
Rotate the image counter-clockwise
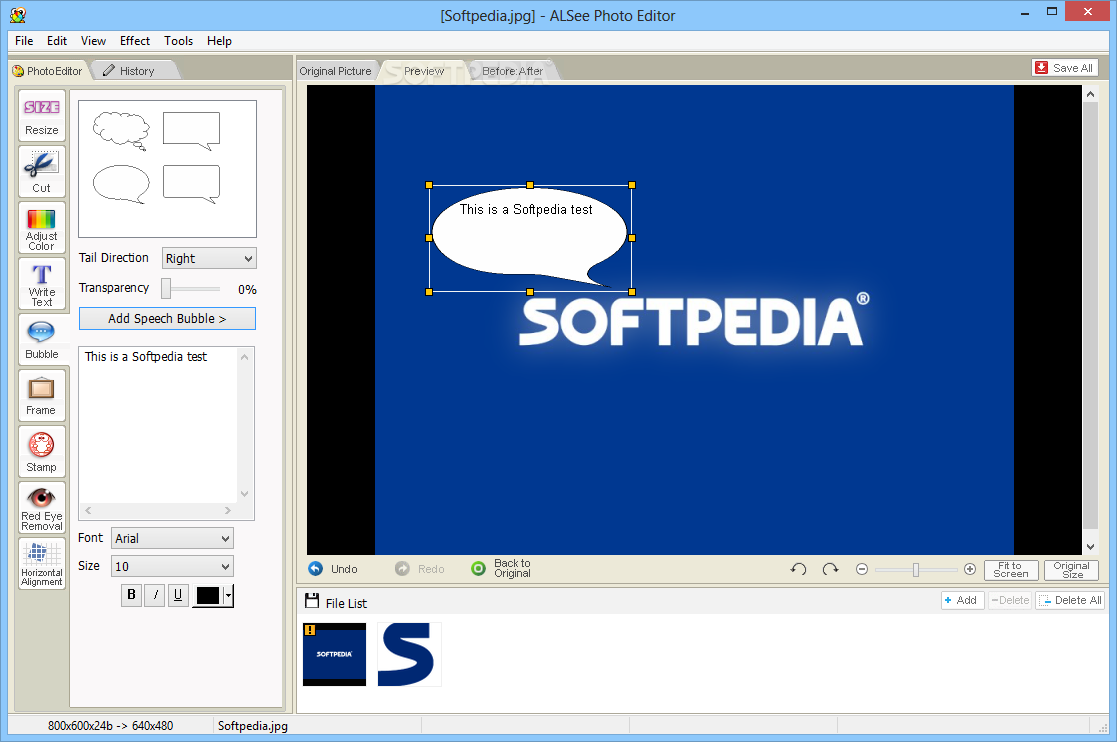pyautogui.click(x=799, y=569)
